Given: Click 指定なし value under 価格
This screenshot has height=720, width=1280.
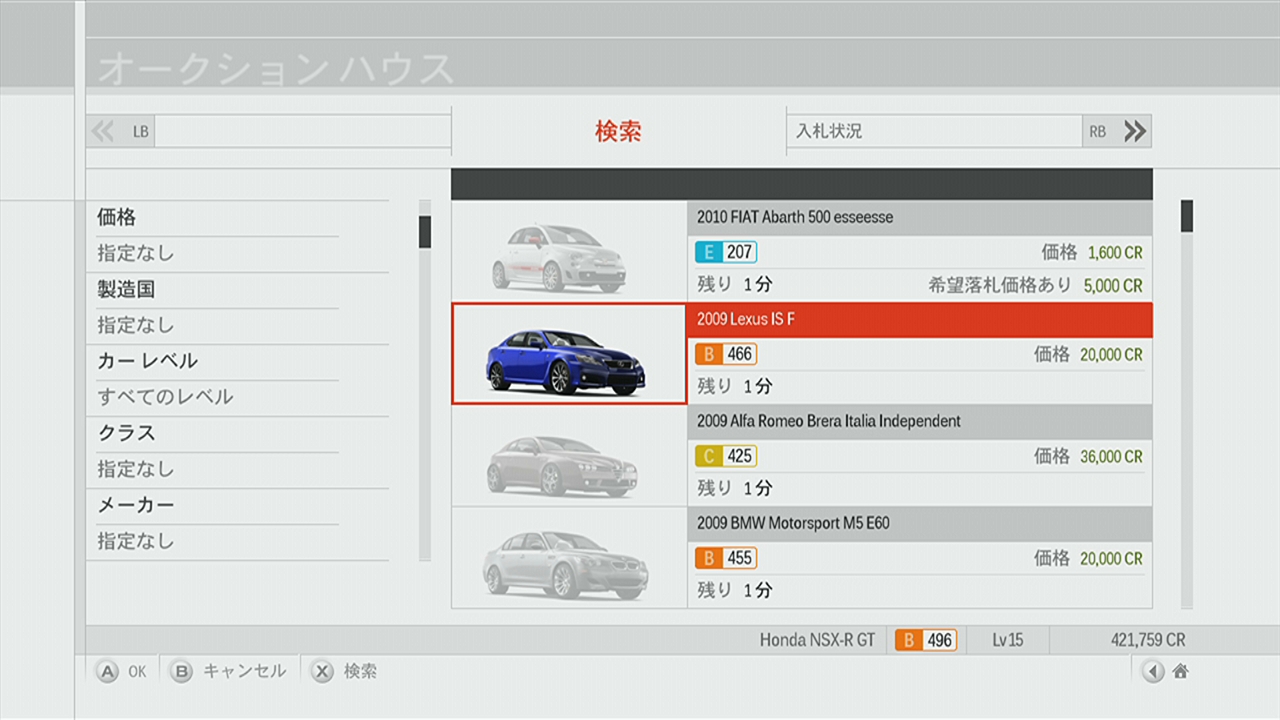Looking at the screenshot, I should 136,253.
